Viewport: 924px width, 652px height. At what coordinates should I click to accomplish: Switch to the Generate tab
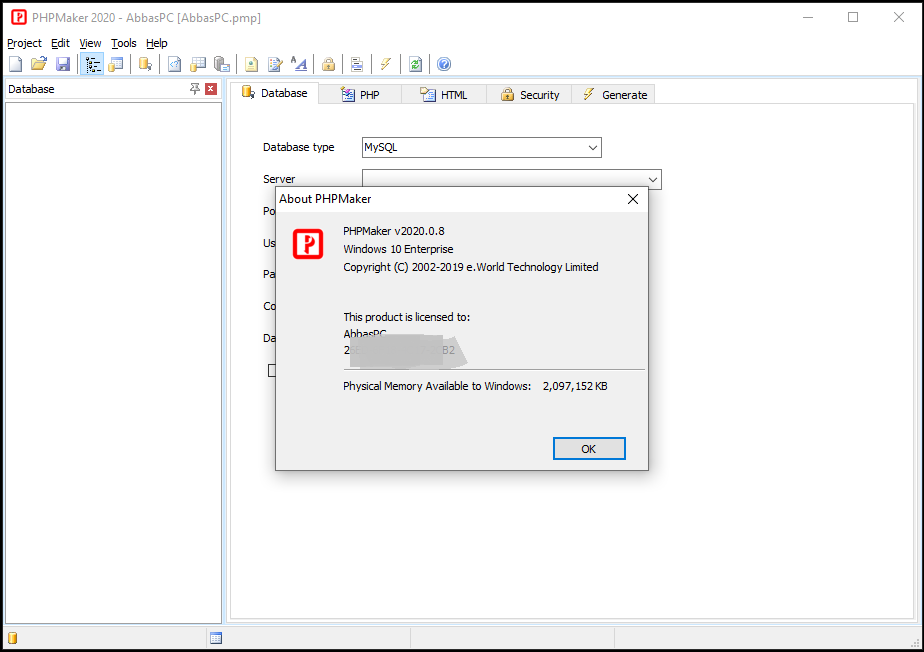[x=613, y=95]
